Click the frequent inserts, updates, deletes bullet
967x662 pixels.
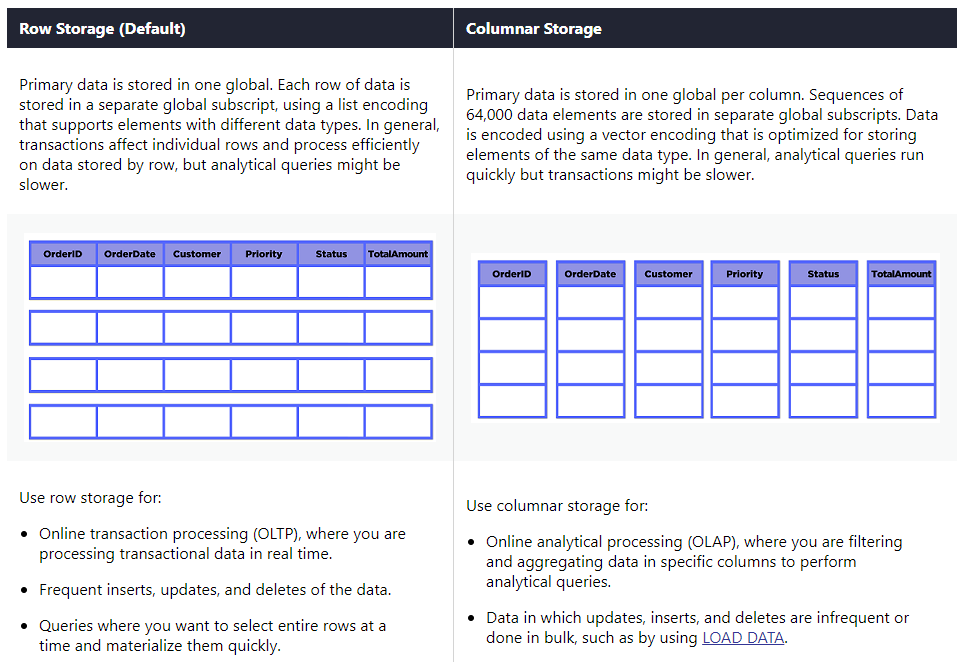(x=215, y=590)
